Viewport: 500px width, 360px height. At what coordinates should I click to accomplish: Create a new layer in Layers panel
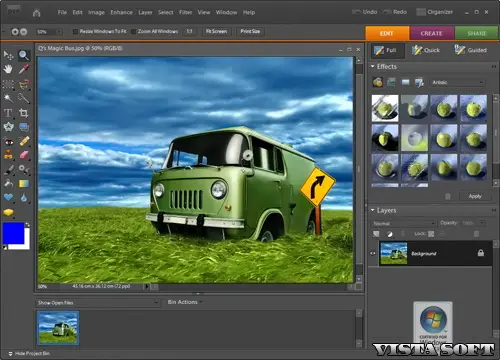[x=376, y=234]
